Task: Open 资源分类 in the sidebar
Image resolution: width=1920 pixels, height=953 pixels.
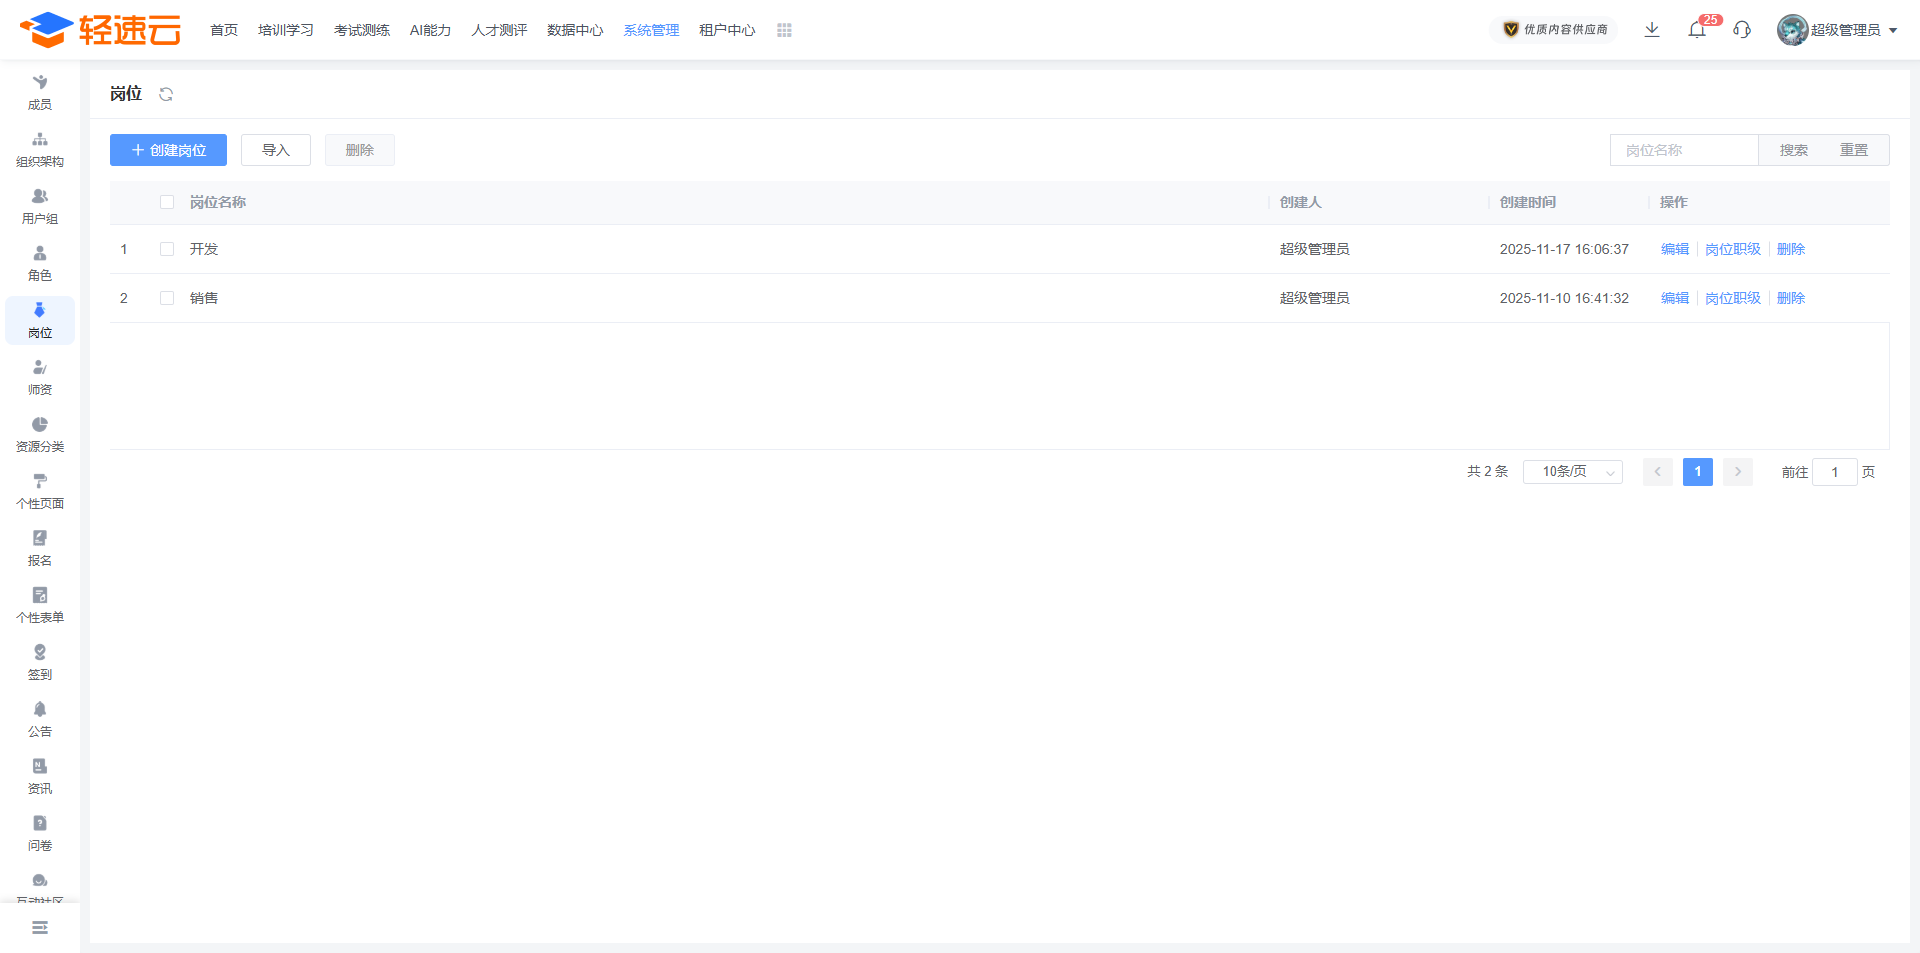Action: (40, 434)
